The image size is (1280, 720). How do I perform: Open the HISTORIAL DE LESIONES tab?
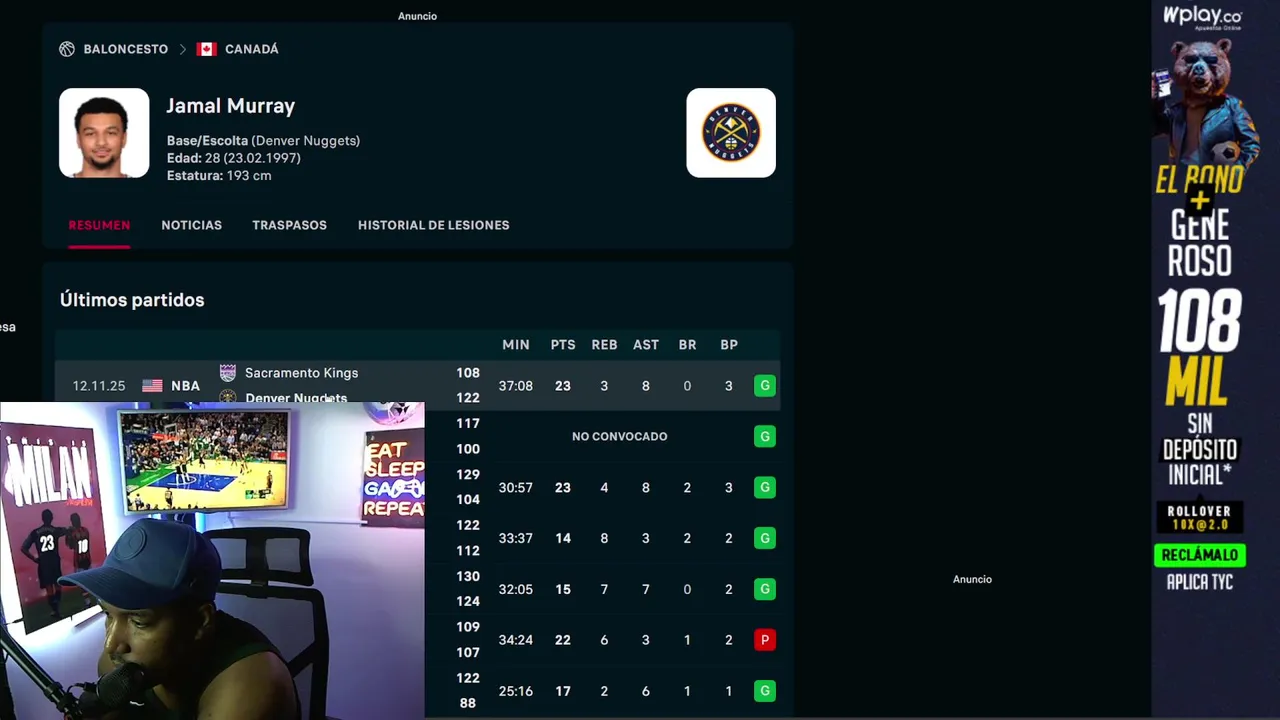[434, 225]
